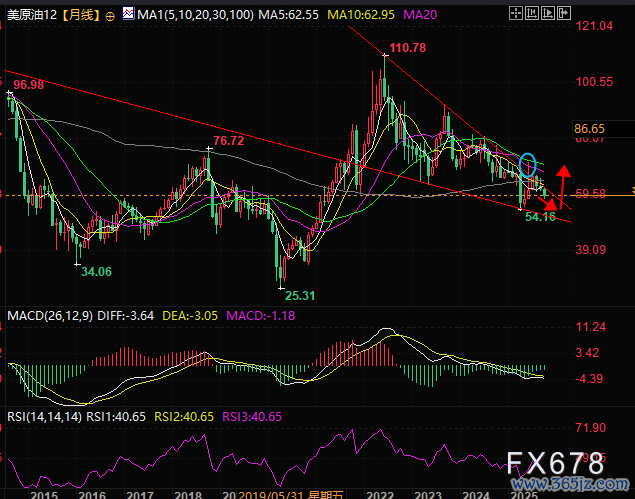Screen dimensions: 635x499
Task: Open the 月线 period selector
Action: click(x=81, y=16)
